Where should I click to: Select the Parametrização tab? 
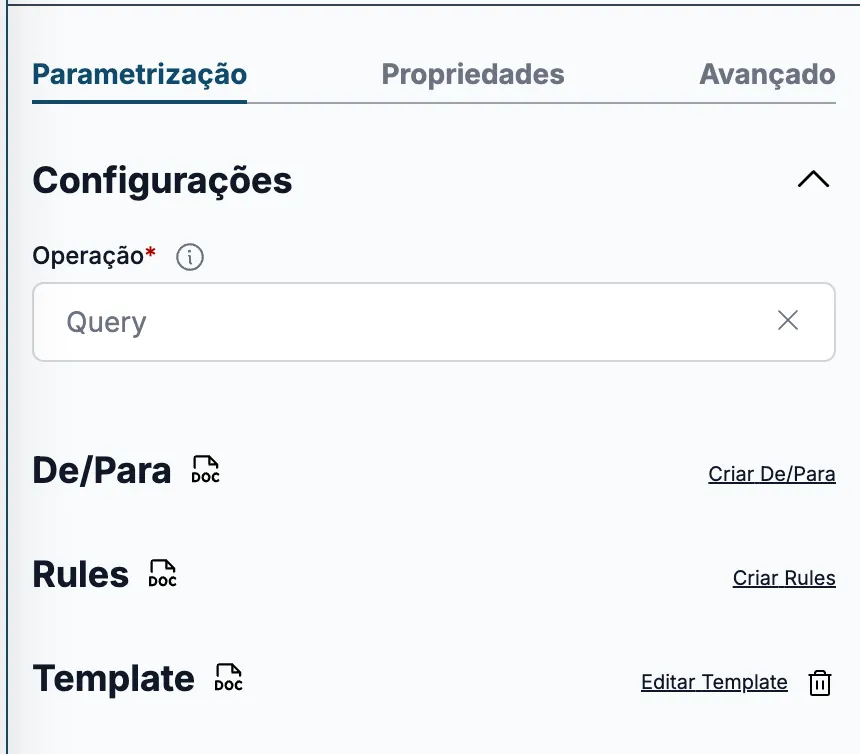click(140, 75)
